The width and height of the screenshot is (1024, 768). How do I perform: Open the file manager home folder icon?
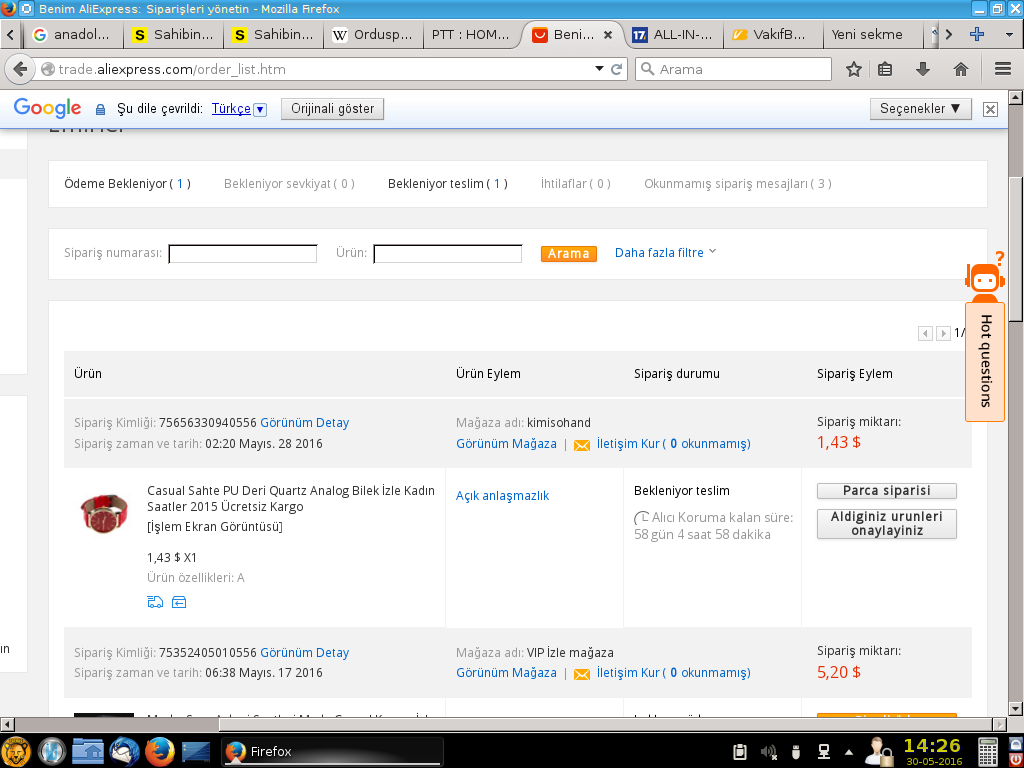pos(88,752)
